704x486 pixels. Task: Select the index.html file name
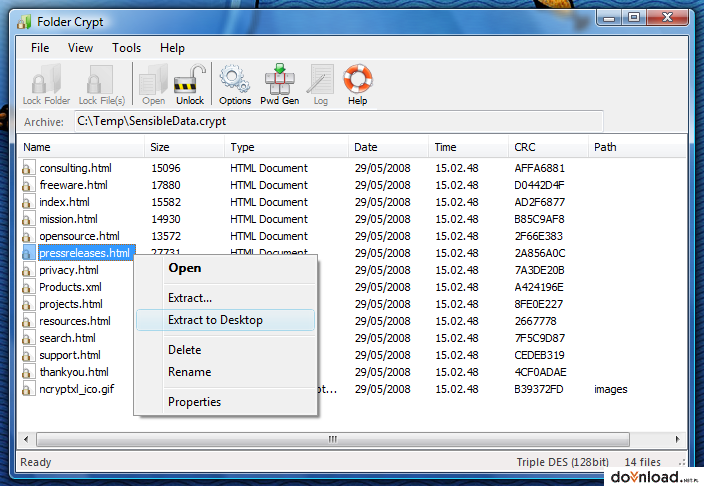64,202
